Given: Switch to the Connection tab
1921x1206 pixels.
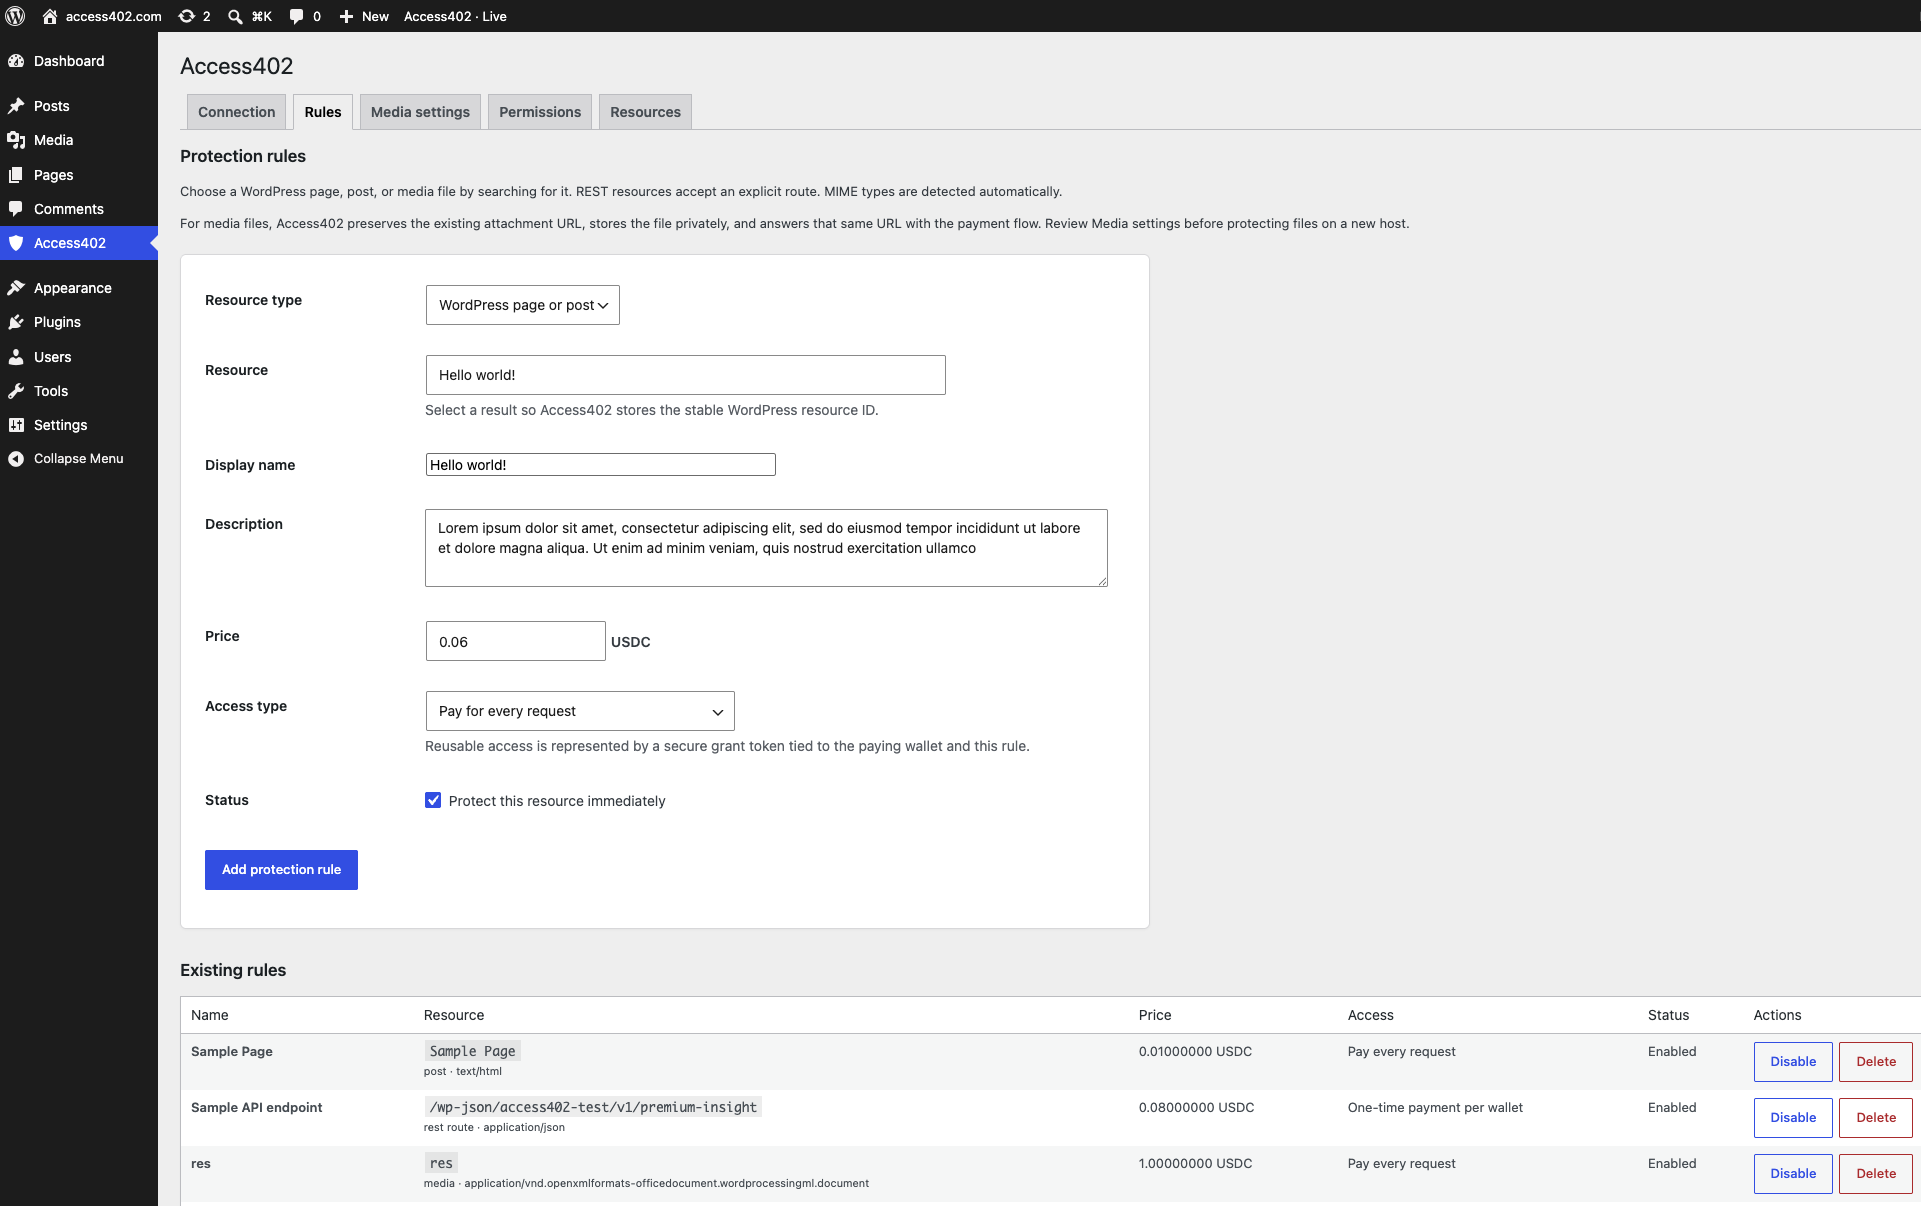Looking at the screenshot, I should tap(236, 112).
